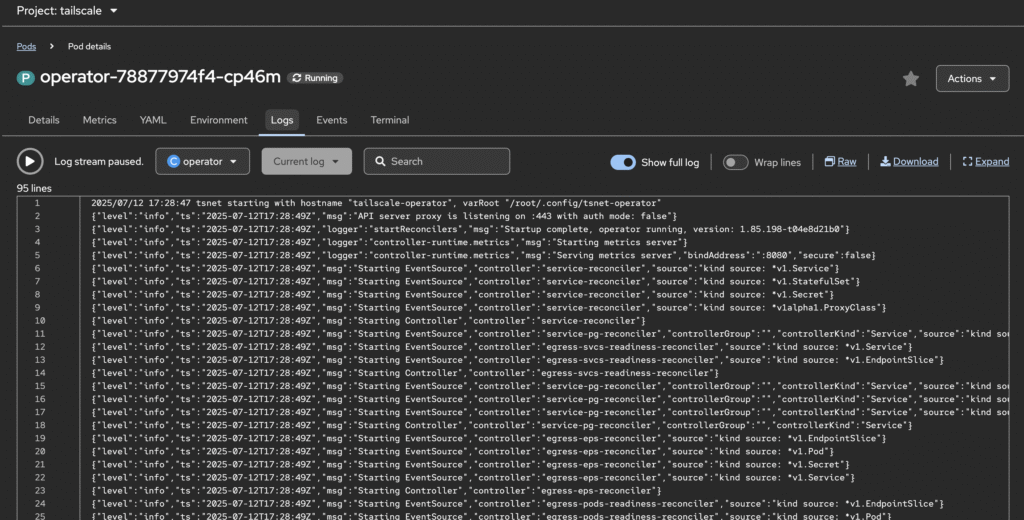Open the Project: tailscale dropdown

[67, 10]
